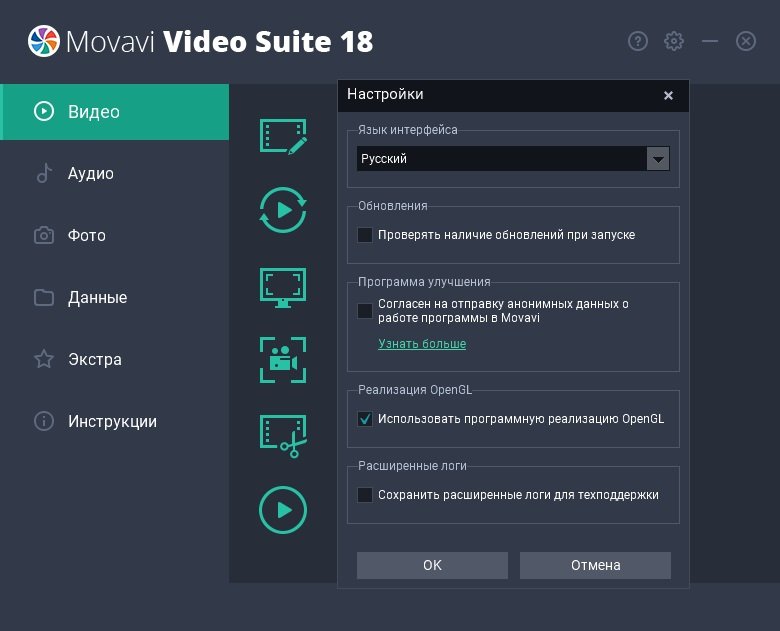Follow the Узнать больше link
Screen dimensions: 780x631
click(x=421, y=344)
